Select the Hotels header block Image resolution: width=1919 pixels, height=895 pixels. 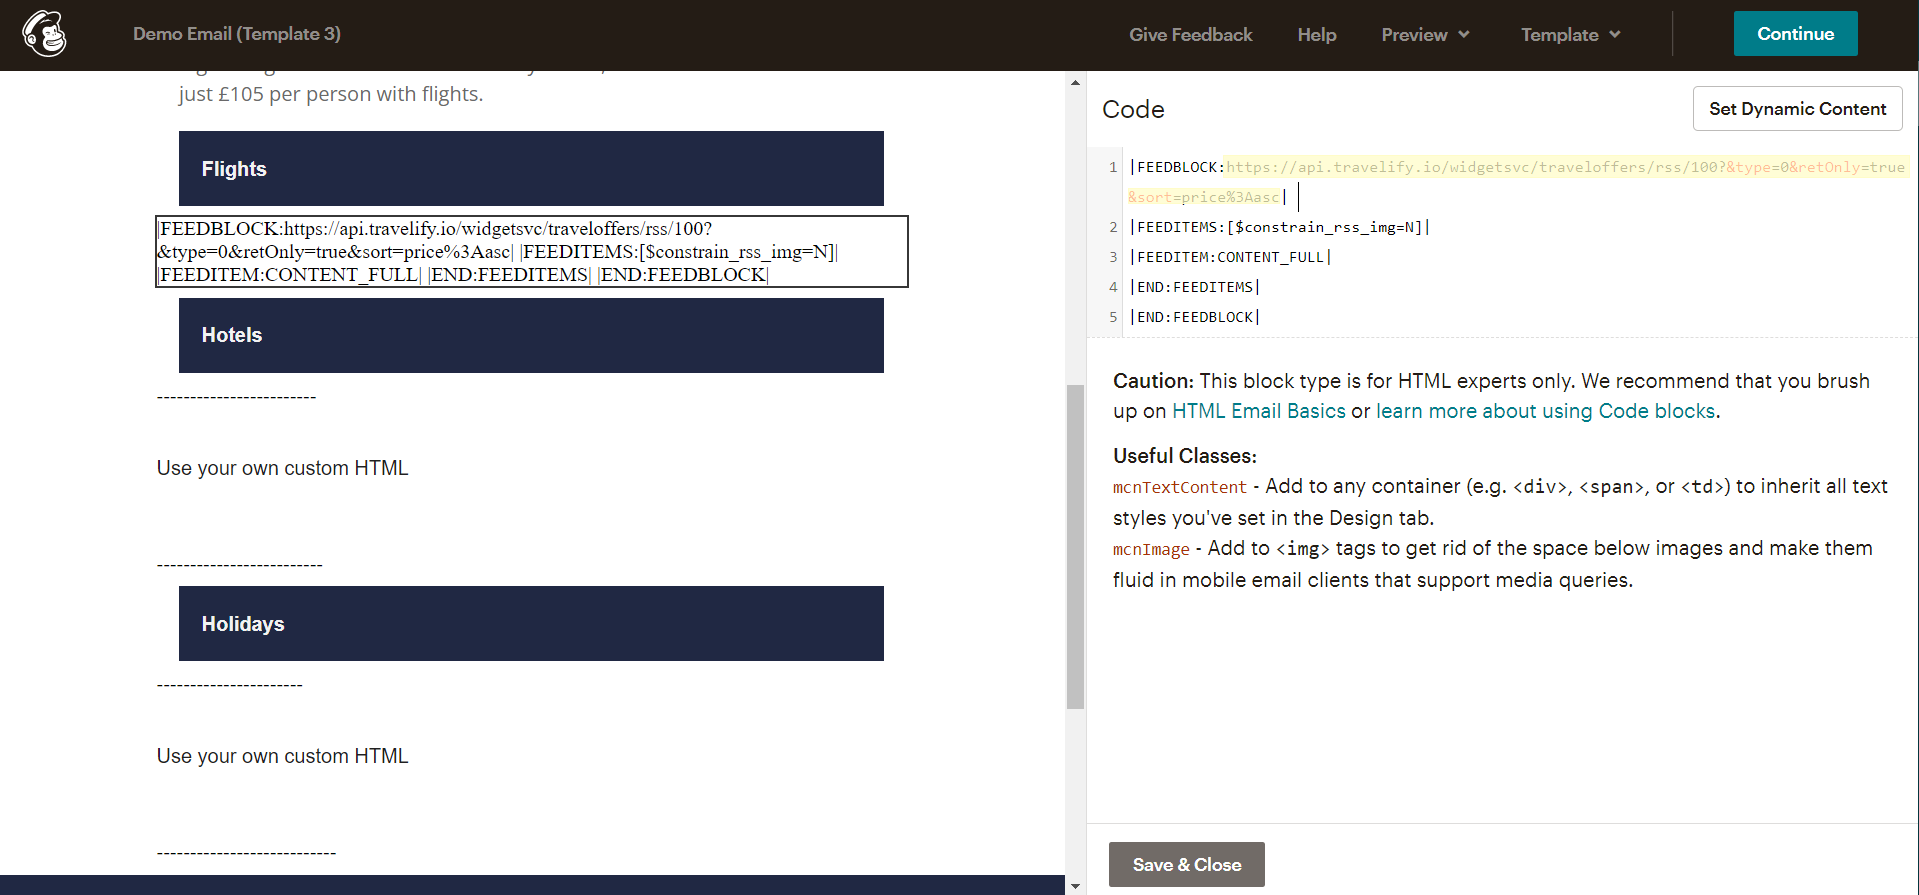[x=531, y=335]
